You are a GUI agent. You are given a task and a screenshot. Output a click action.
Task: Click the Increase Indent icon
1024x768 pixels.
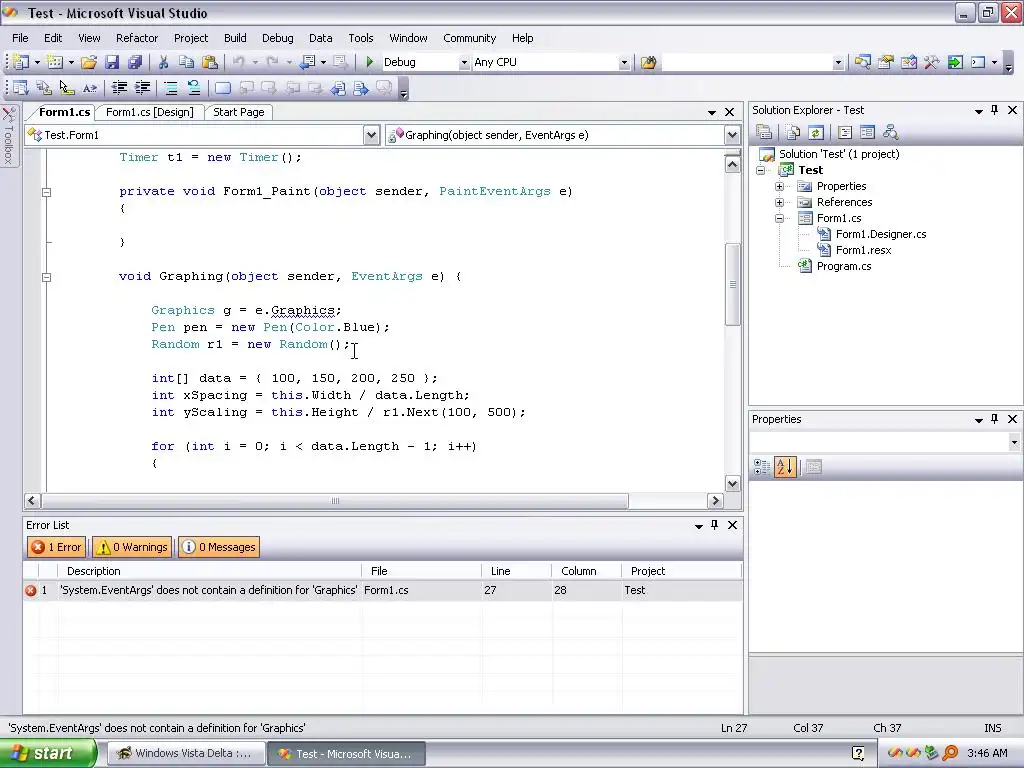[x=142, y=88]
